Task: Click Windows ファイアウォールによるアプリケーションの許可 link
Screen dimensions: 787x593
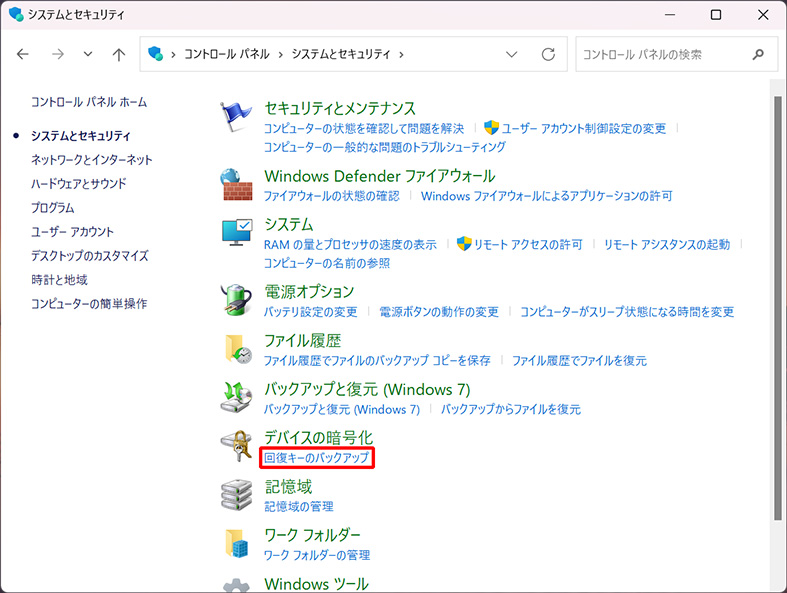Action: (547, 196)
